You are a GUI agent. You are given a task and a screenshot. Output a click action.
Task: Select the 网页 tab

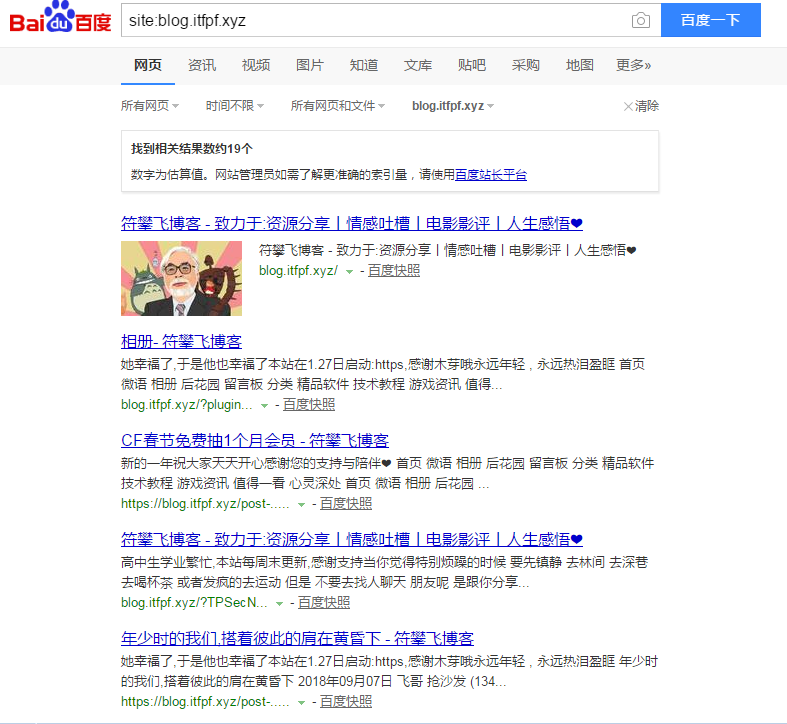tap(148, 65)
